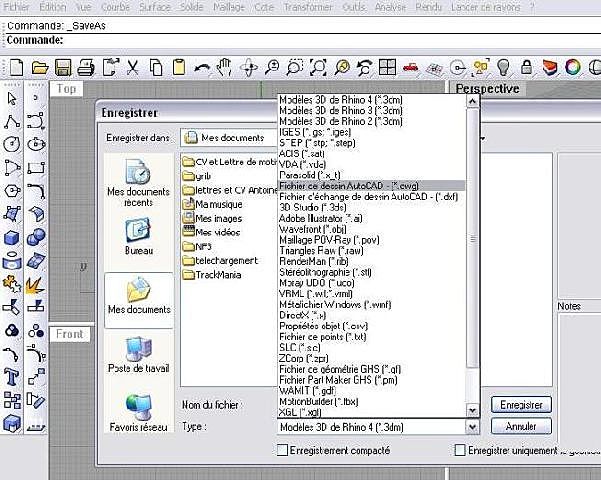Screen dimensions: 601x480
Task: Click the Zoom window icon
Action: coord(295,67)
